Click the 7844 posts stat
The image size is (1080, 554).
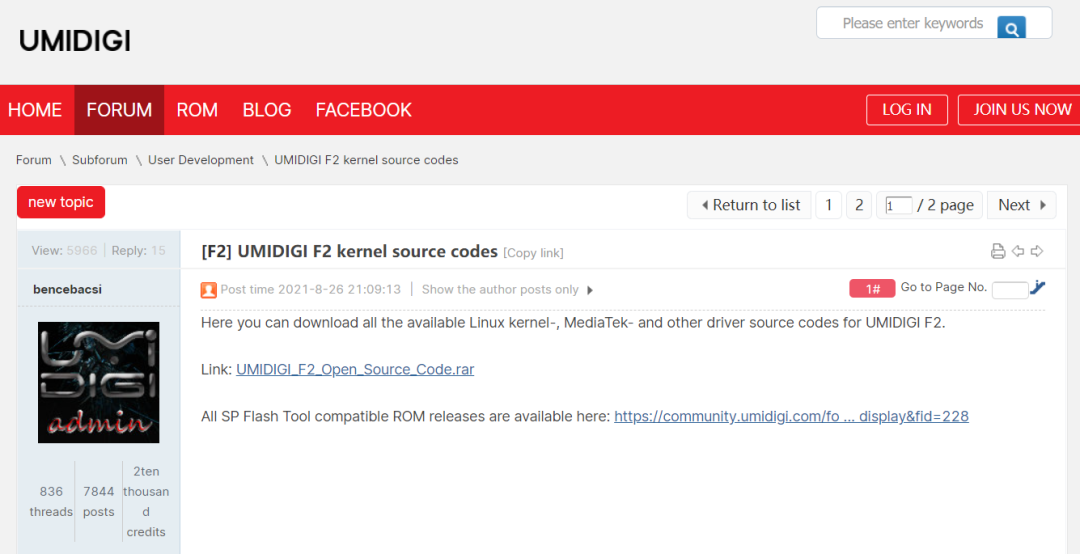point(98,502)
